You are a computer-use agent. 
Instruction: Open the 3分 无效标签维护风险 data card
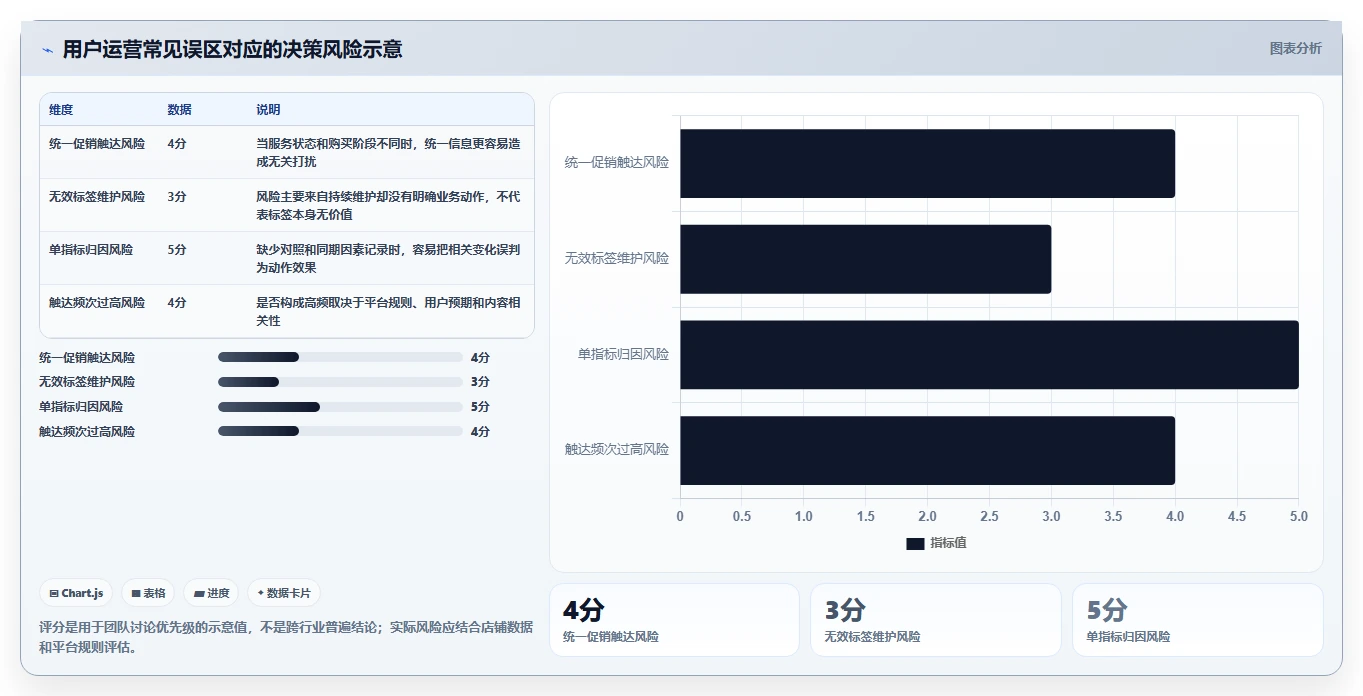point(936,620)
